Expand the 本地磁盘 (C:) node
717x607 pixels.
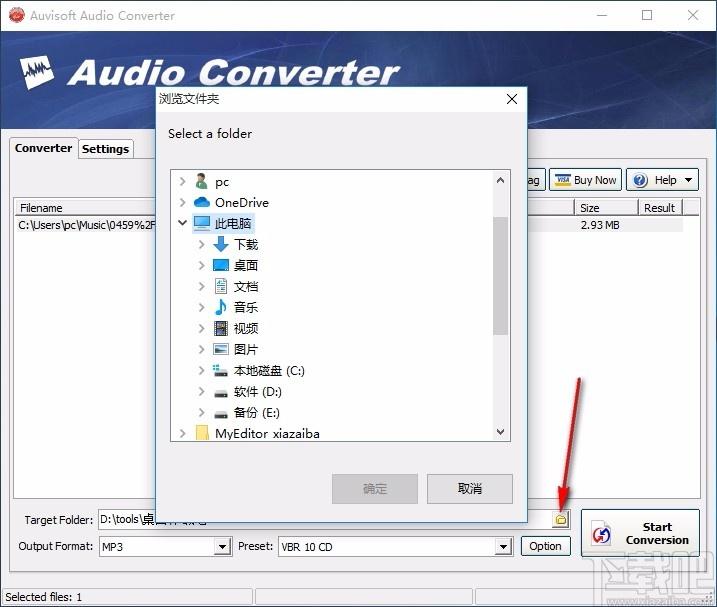click(x=202, y=370)
